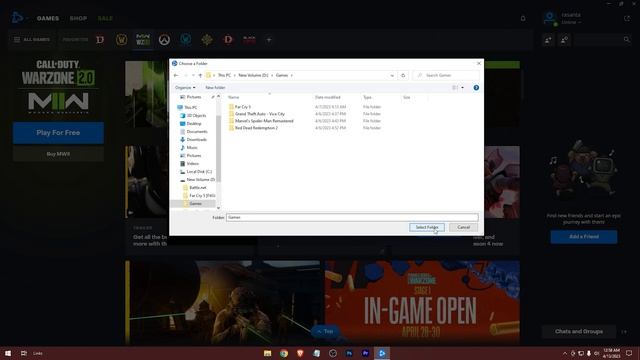Screen dimensions: 640x360
Task: Open Battle.net notifications bell
Action: pyautogui.click(x=523, y=18)
